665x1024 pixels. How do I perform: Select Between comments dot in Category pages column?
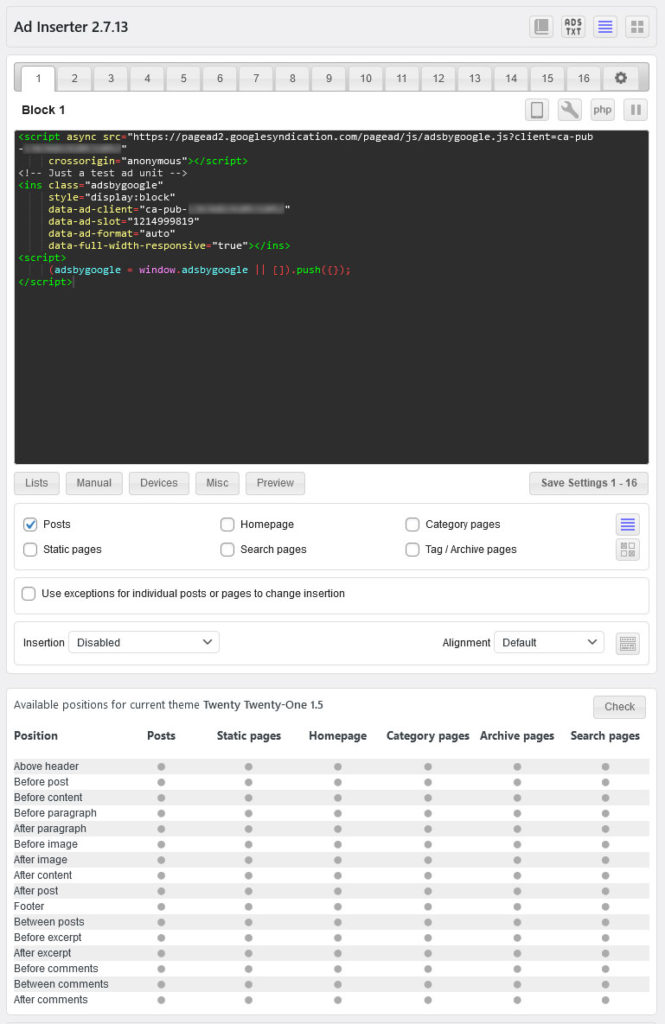[428, 985]
